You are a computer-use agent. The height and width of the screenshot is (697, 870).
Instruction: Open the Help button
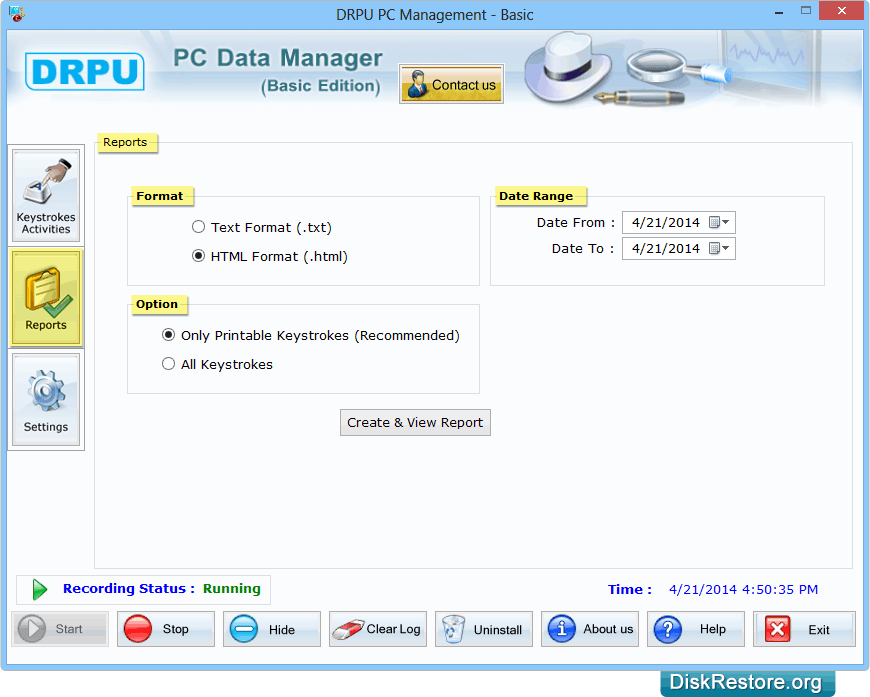pyautogui.click(x=696, y=629)
